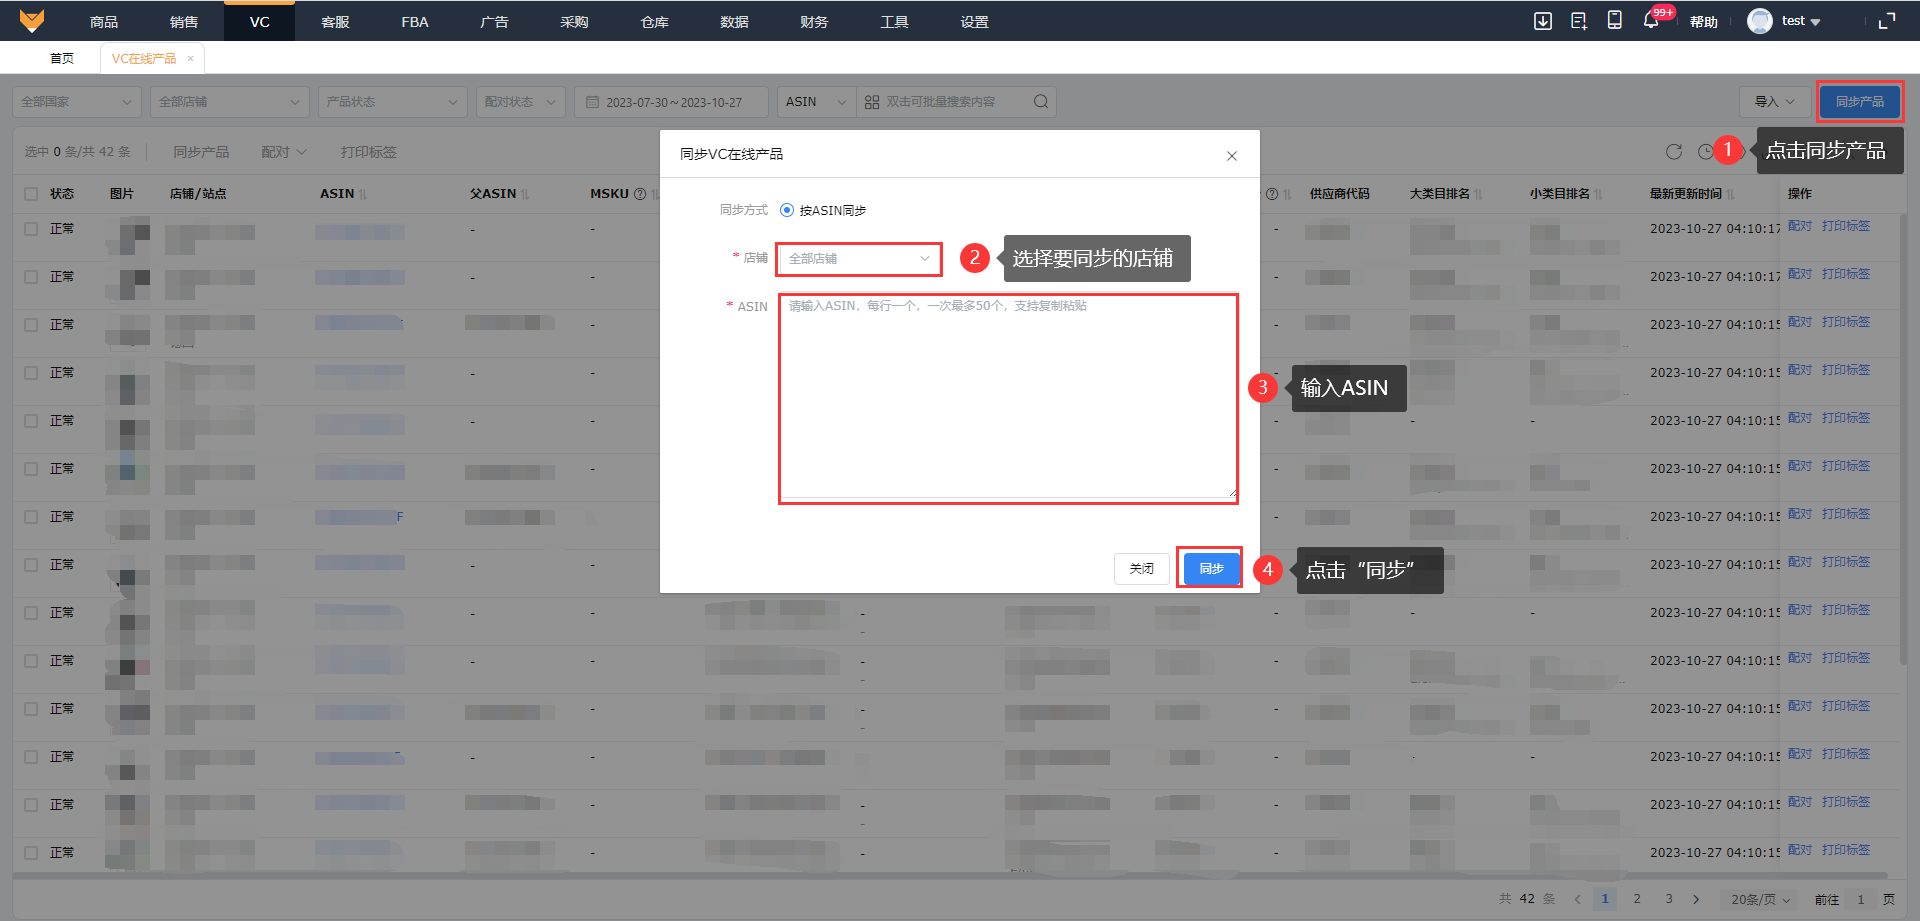The height and width of the screenshot is (921, 1920).
Task: Go to previous page with left arrow
Action: (1577, 899)
